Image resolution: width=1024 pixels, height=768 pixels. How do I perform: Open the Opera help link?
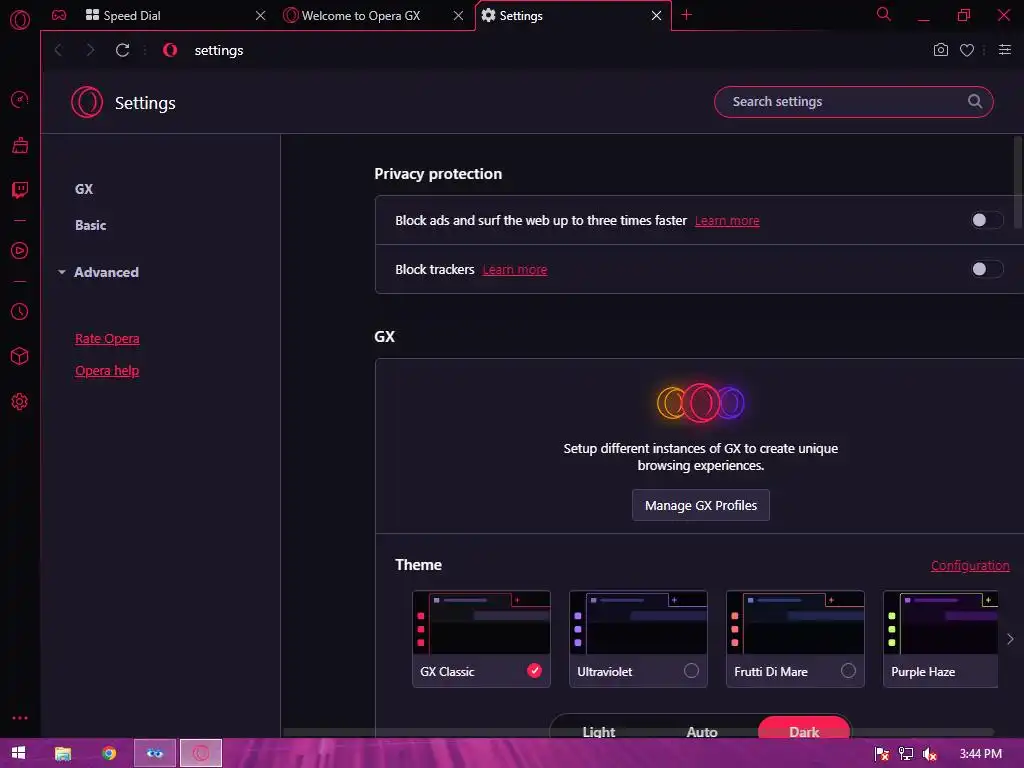tap(107, 370)
